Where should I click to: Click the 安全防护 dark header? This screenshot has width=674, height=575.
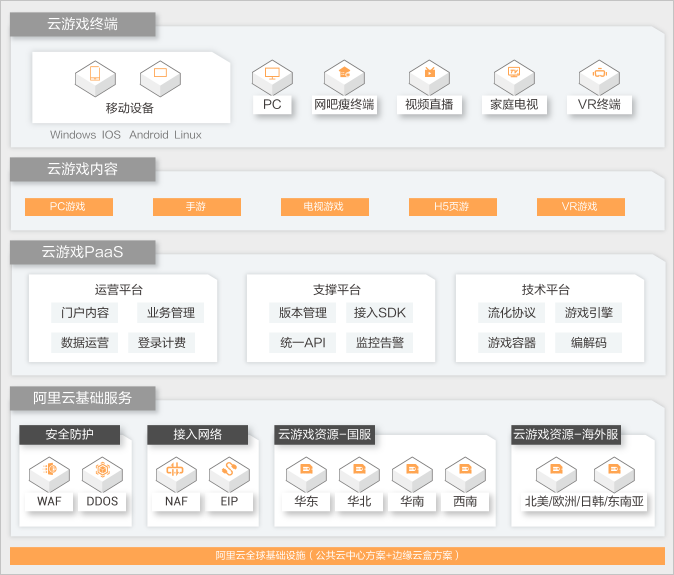(70, 434)
